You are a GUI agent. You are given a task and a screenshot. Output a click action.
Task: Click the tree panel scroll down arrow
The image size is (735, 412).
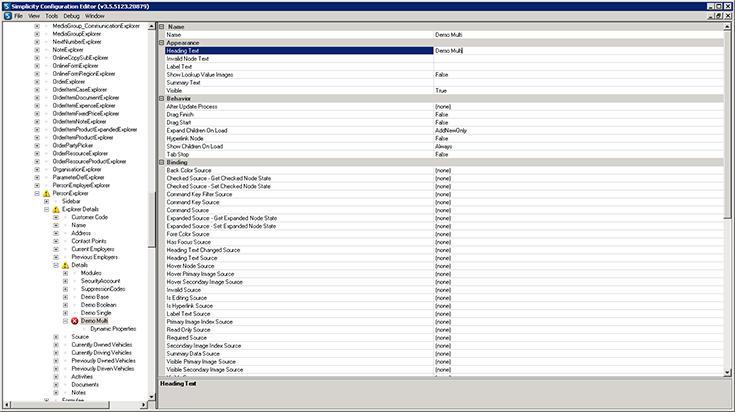(x=151, y=397)
